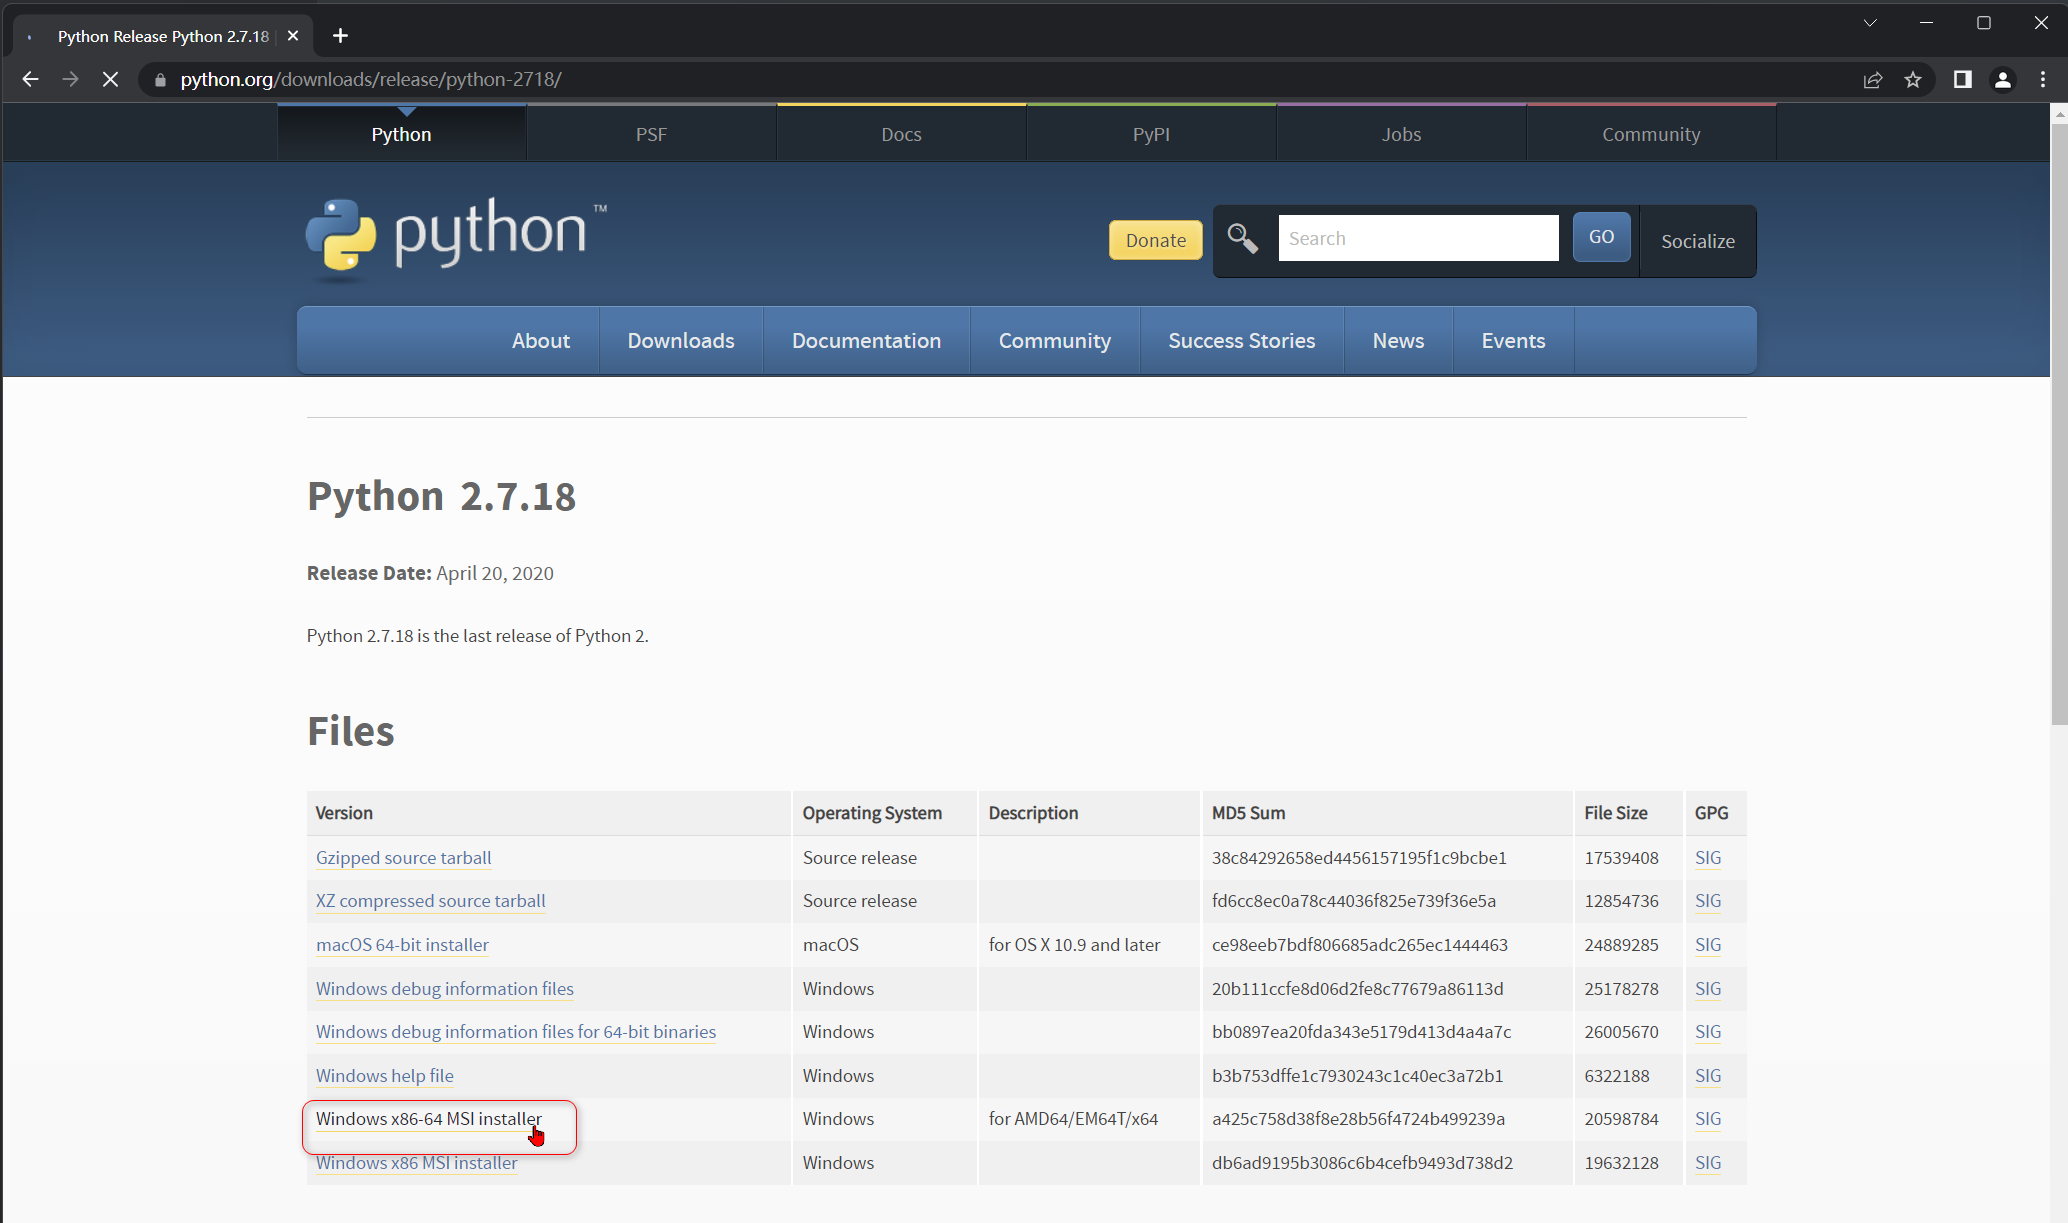Screen dimensions: 2068x1223
Task: Open SIG for Windows debug information files
Action: coord(1708,988)
